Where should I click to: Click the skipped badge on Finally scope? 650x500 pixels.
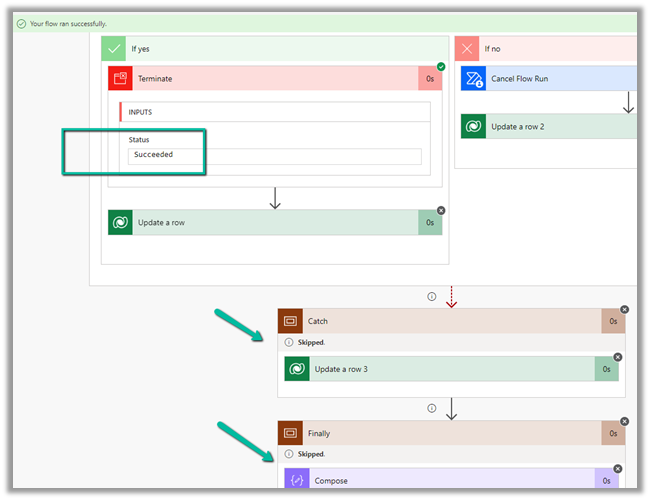click(624, 421)
